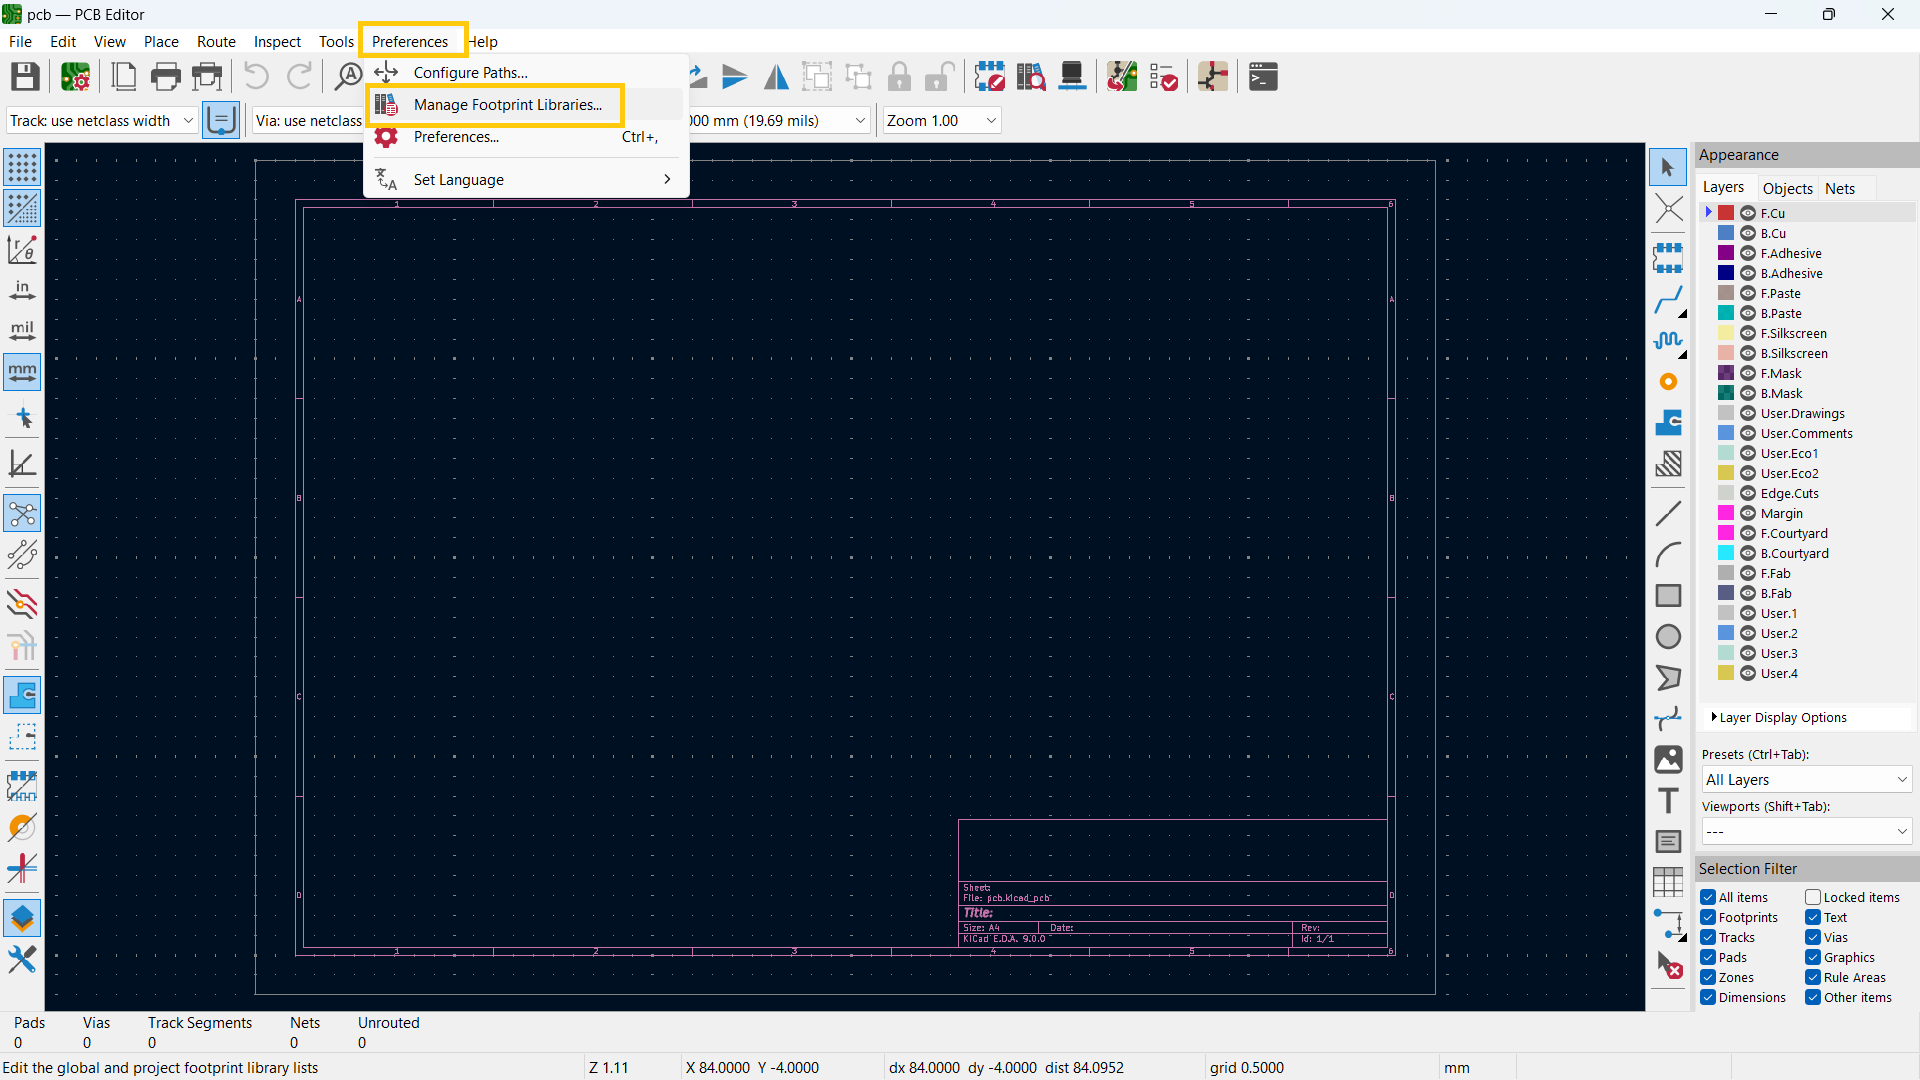The height and width of the screenshot is (1080, 1920).
Task: Open the Scripting console icon
Action: click(x=1263, y=77)
